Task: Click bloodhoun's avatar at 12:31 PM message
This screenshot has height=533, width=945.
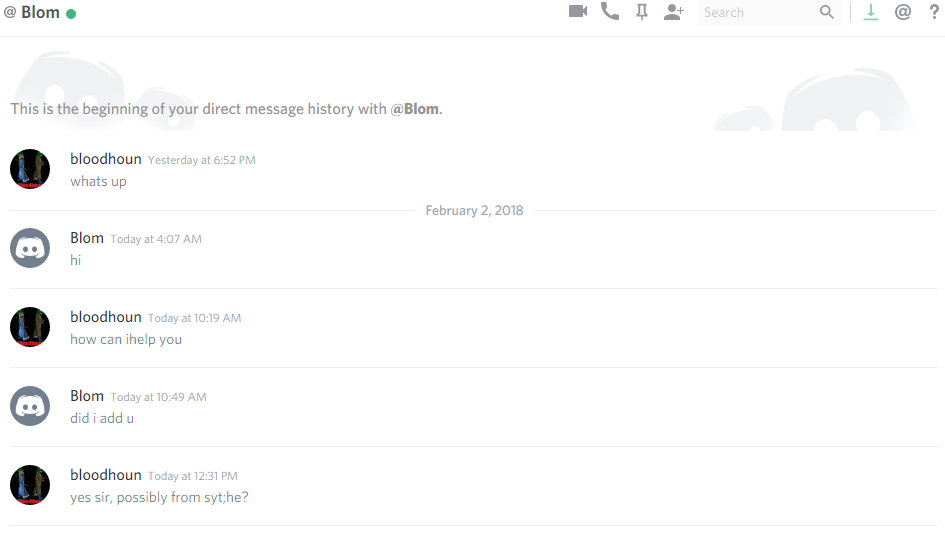Action: 30,484
